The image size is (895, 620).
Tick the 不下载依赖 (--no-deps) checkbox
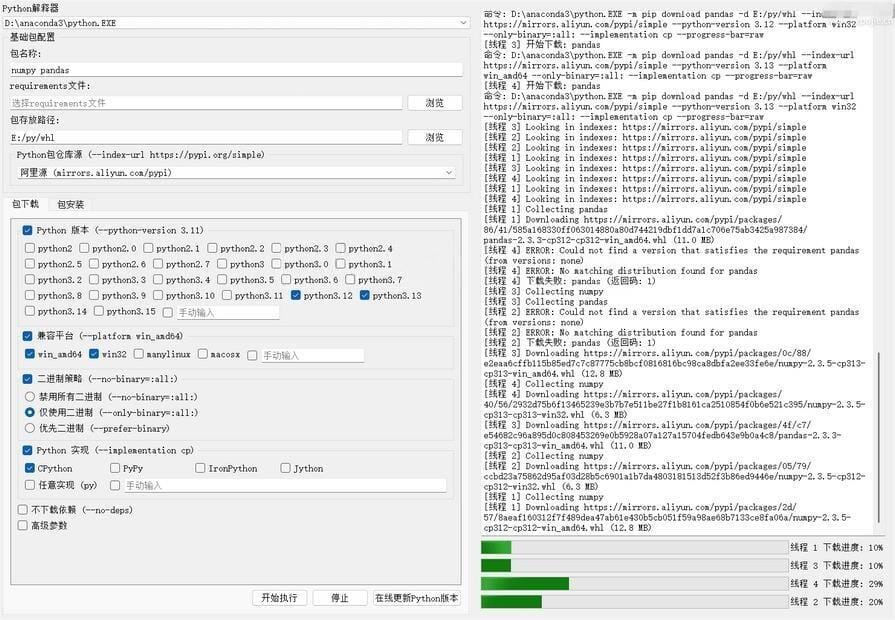click(x=23, y=509)
